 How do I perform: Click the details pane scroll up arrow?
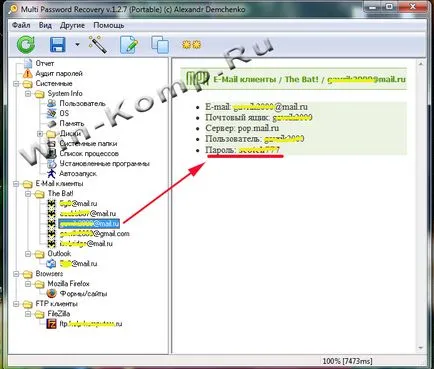coord(421,64)
